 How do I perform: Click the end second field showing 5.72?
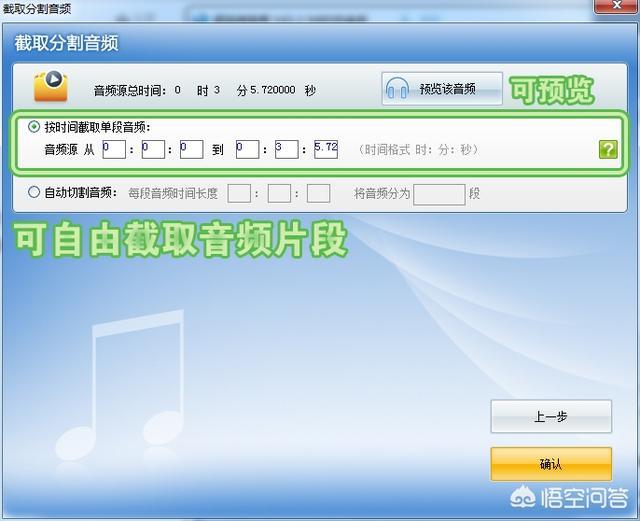pyautogui.click(x=326, y=149)
